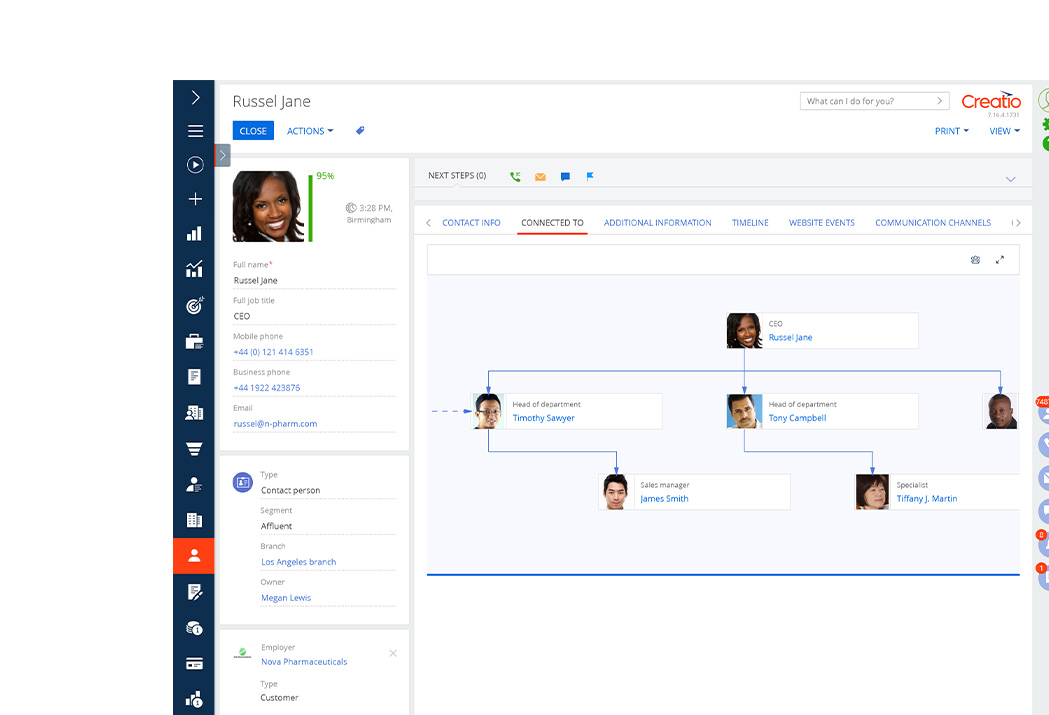
Task: Open the process run icon in sidebar
Action: 195,165
